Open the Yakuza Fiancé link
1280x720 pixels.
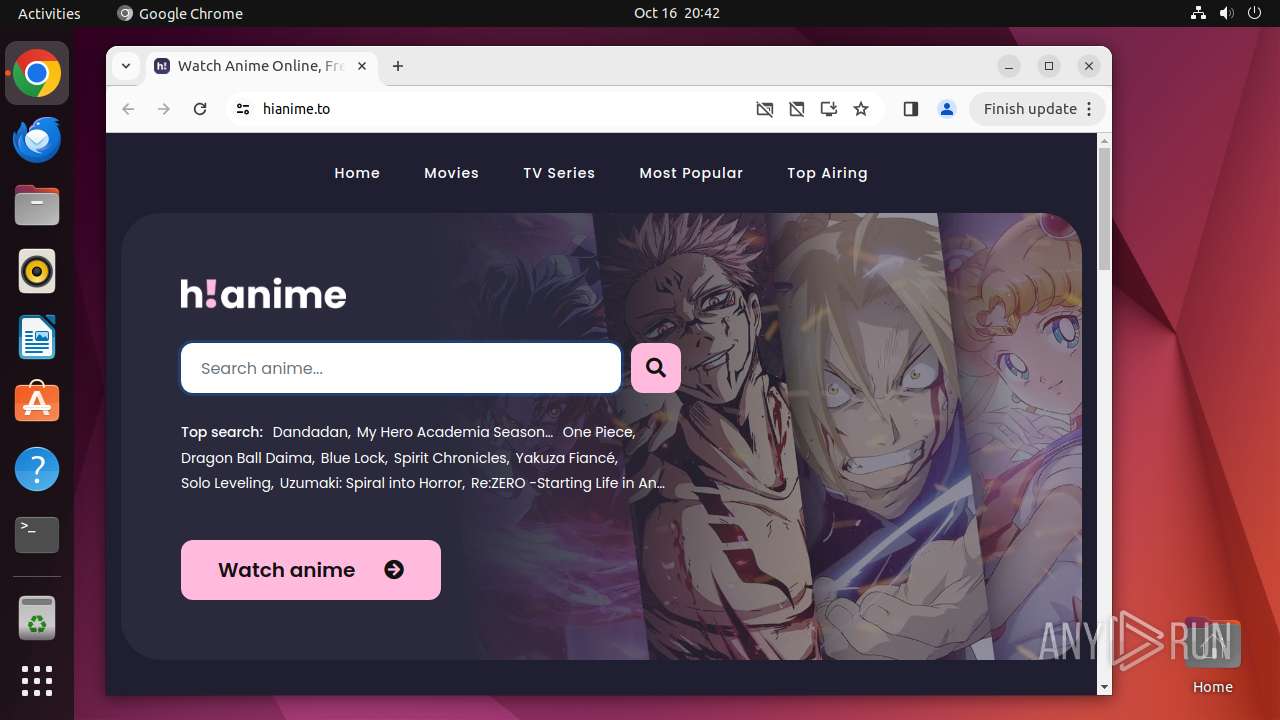565,458
